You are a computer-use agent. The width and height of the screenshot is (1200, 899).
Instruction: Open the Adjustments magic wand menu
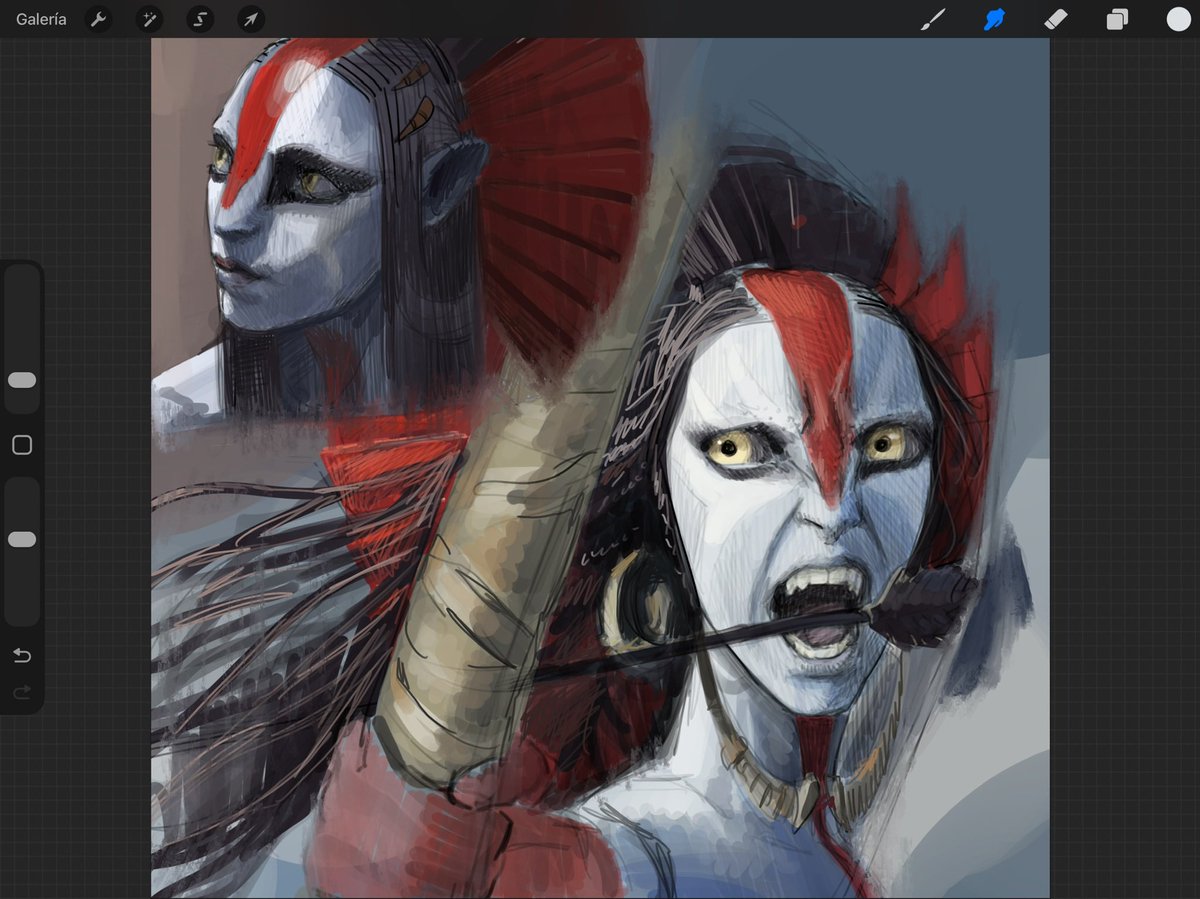pos(149,19)
